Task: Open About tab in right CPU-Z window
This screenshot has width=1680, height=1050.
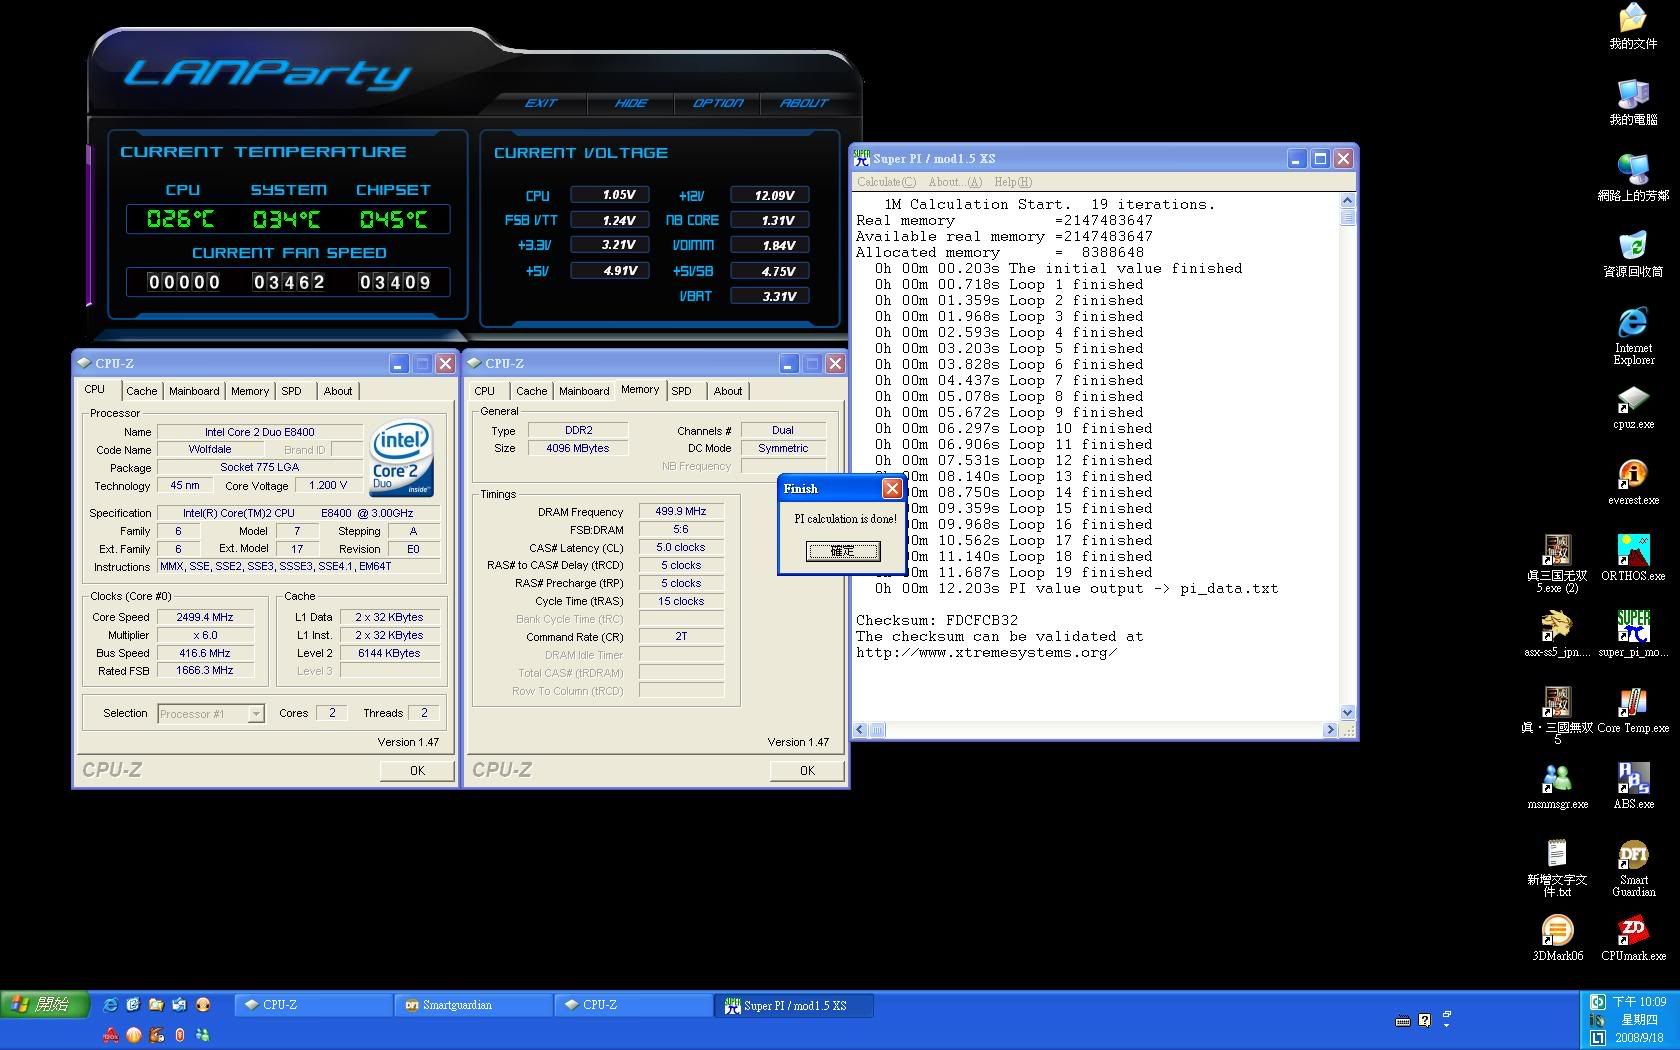Action: click(728, 391)
